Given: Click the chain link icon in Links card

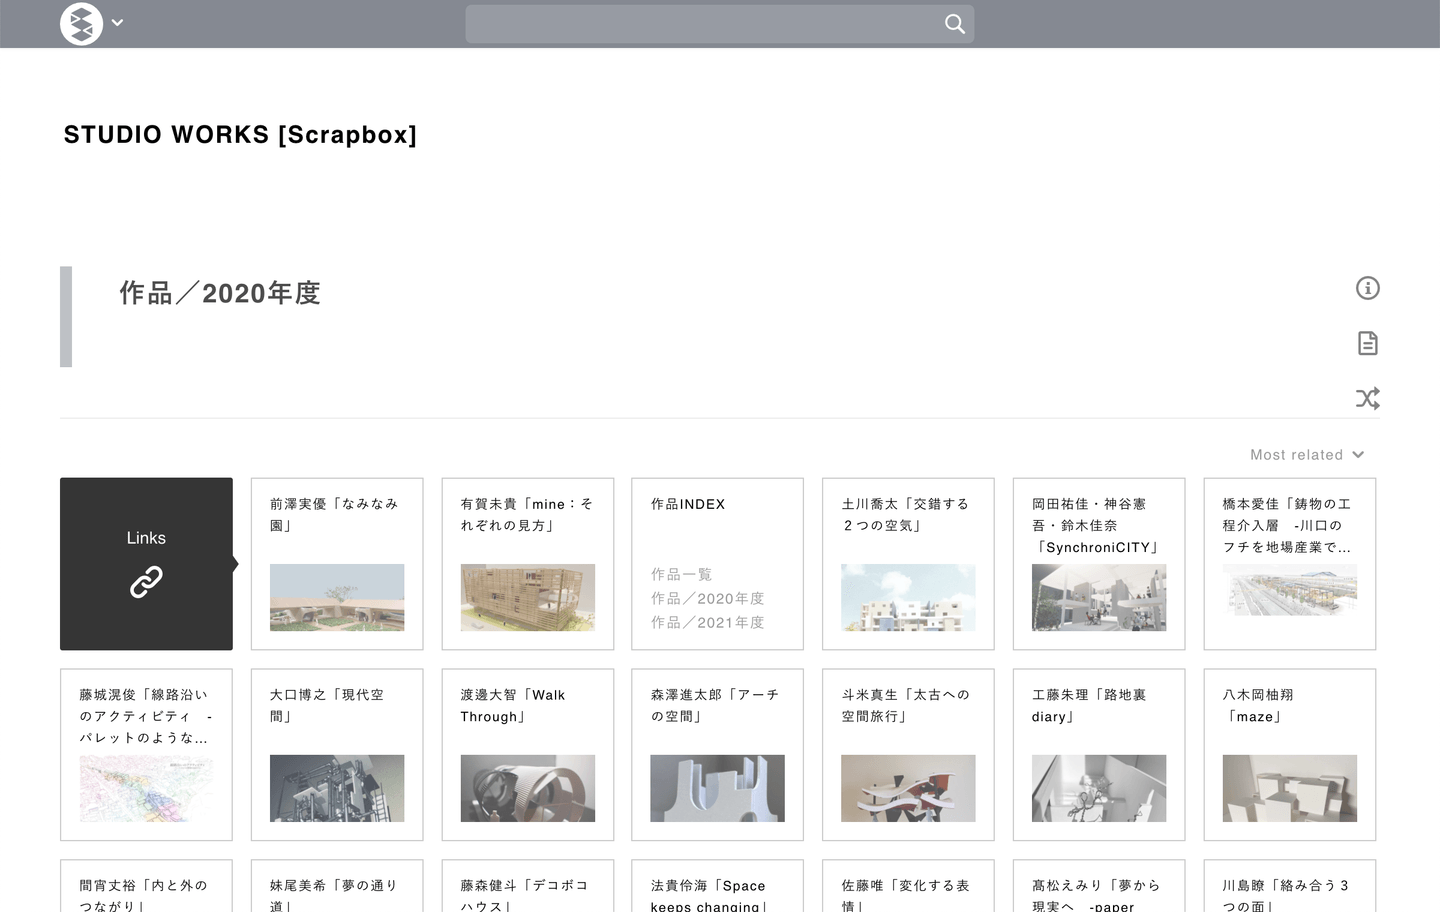Looking at the screenshot, I should point(146,582).
